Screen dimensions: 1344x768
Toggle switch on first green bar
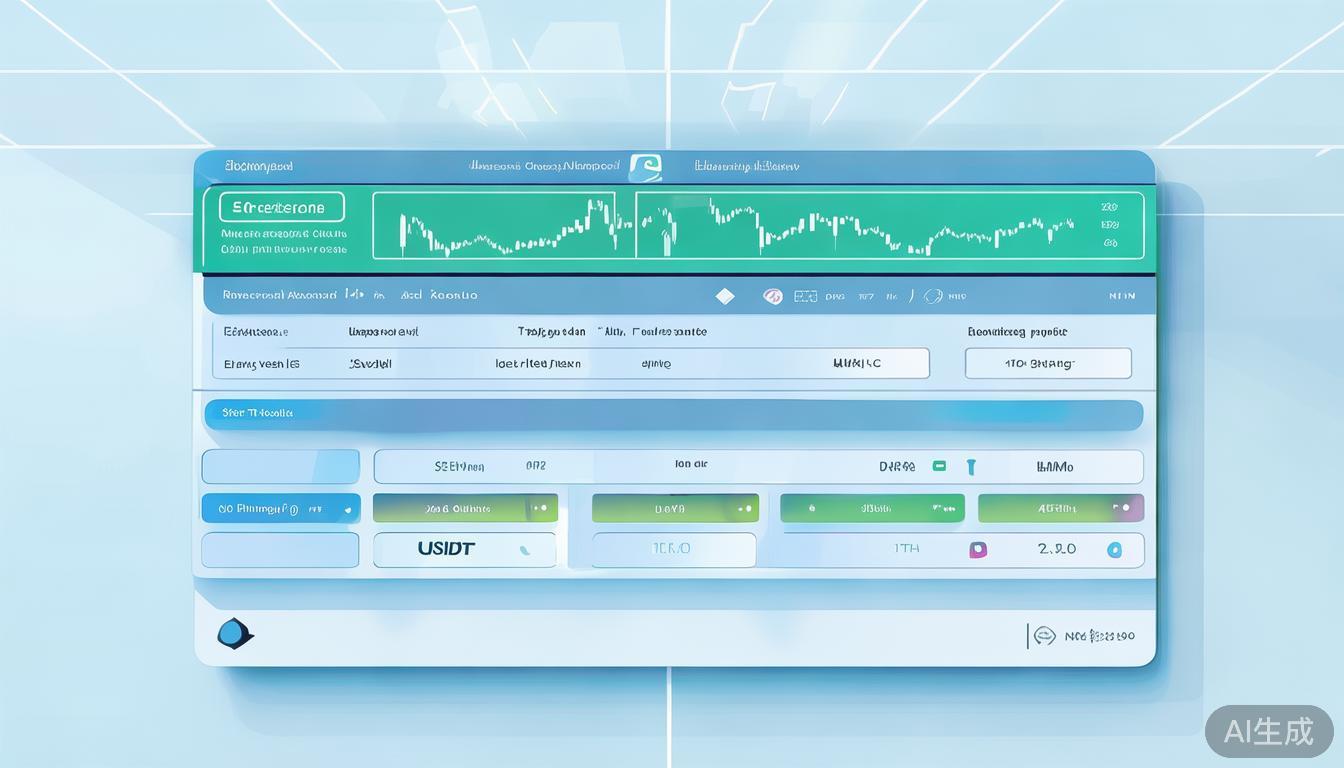click(x=542, y=508)
